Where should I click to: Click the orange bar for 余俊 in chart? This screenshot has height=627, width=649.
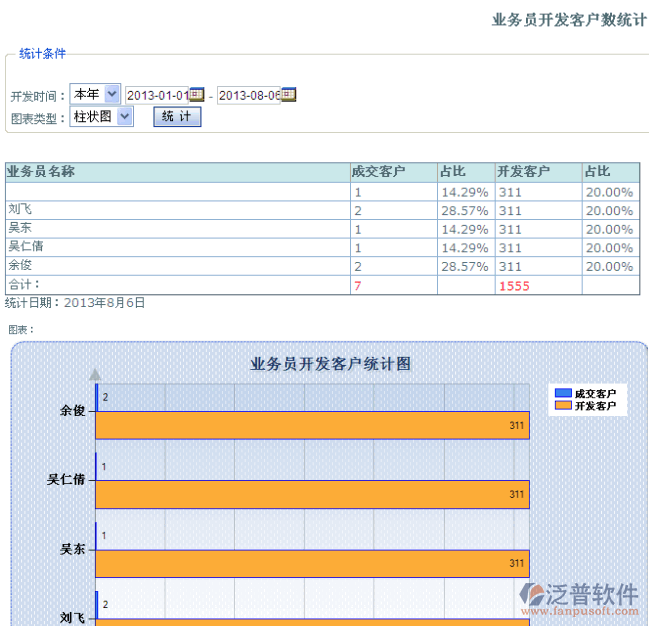(x=312, y=425)
